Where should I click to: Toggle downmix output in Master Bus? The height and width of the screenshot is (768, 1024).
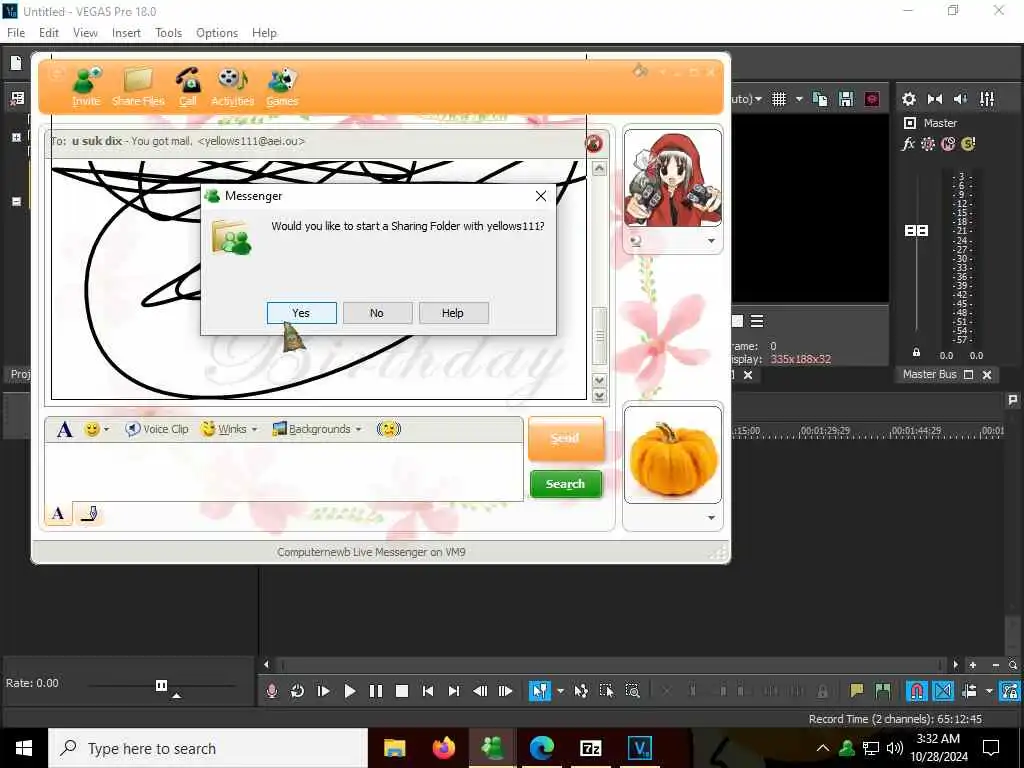click(935, 99)
